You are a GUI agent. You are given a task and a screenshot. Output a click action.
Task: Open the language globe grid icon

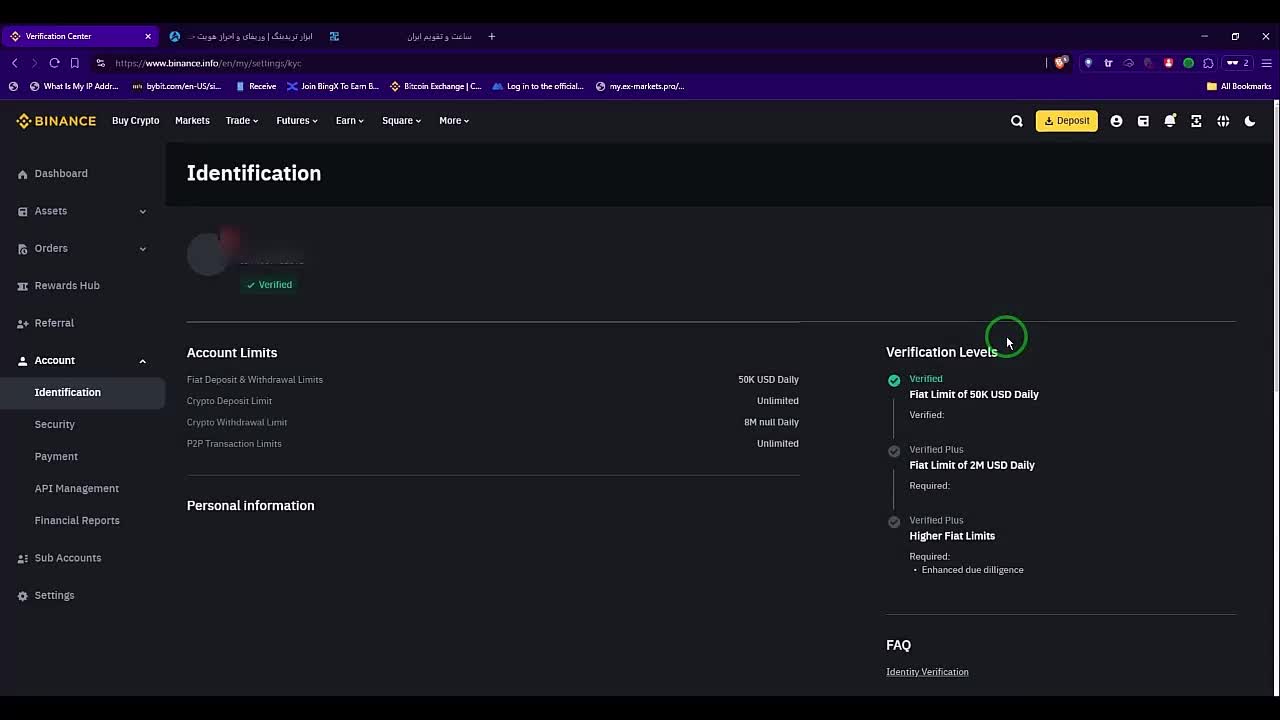tap(1223, 121)
